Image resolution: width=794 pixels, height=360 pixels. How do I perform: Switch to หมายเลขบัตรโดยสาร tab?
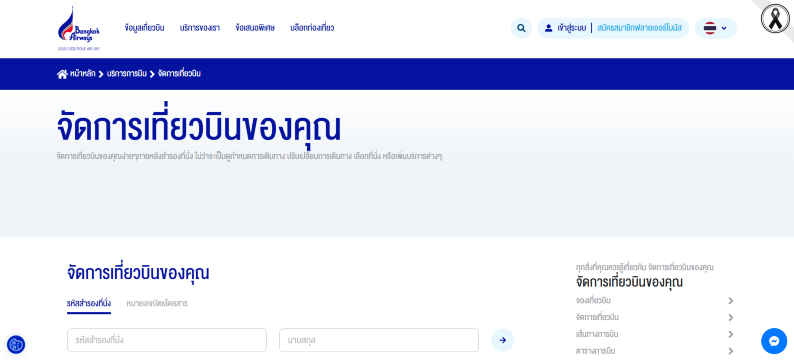click(157, 304)
